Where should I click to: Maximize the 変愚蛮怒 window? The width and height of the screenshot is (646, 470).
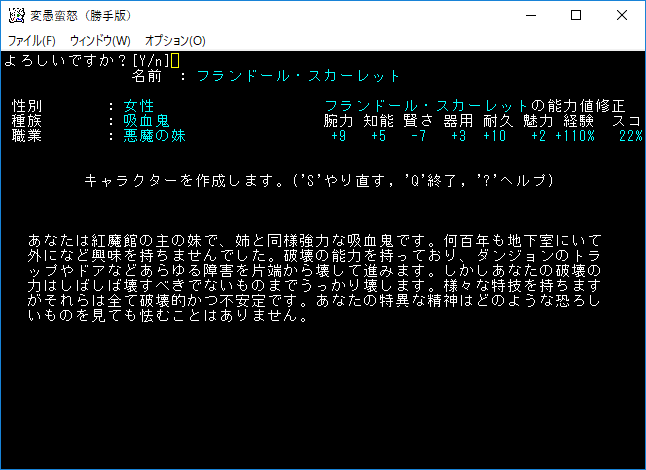pos(575,16)
